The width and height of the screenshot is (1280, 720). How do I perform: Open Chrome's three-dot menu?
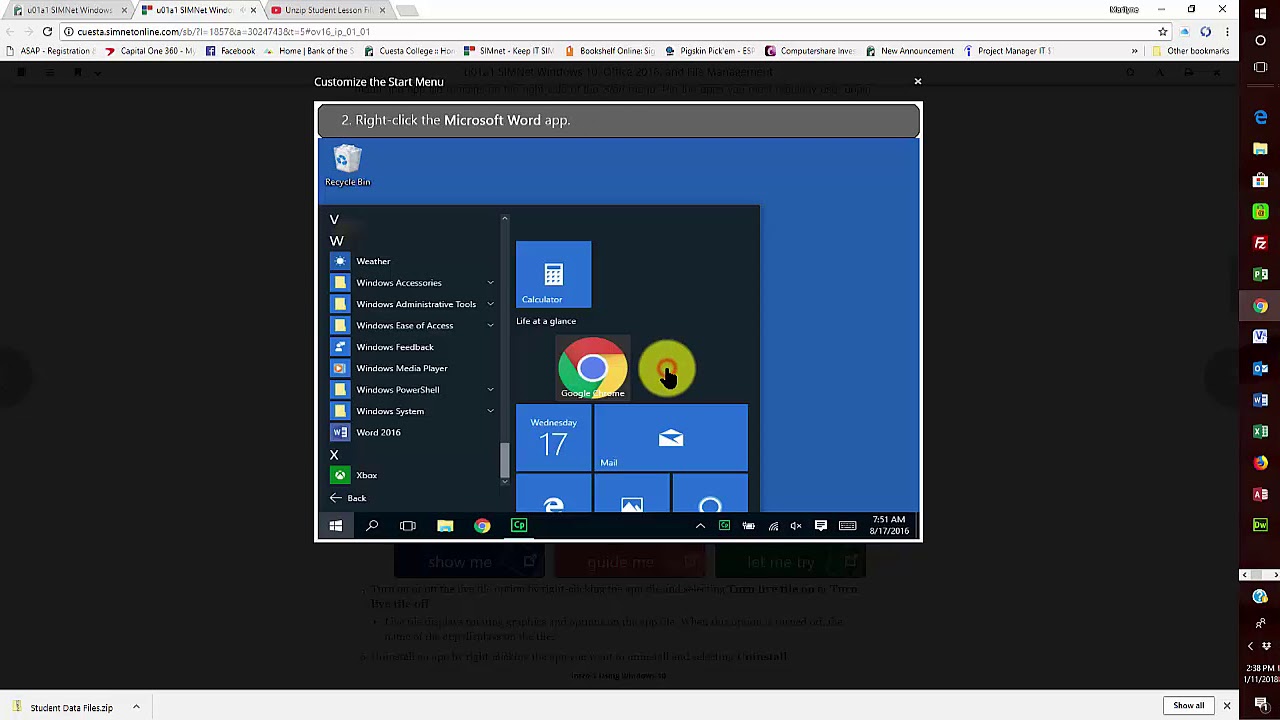point(1227,32)
